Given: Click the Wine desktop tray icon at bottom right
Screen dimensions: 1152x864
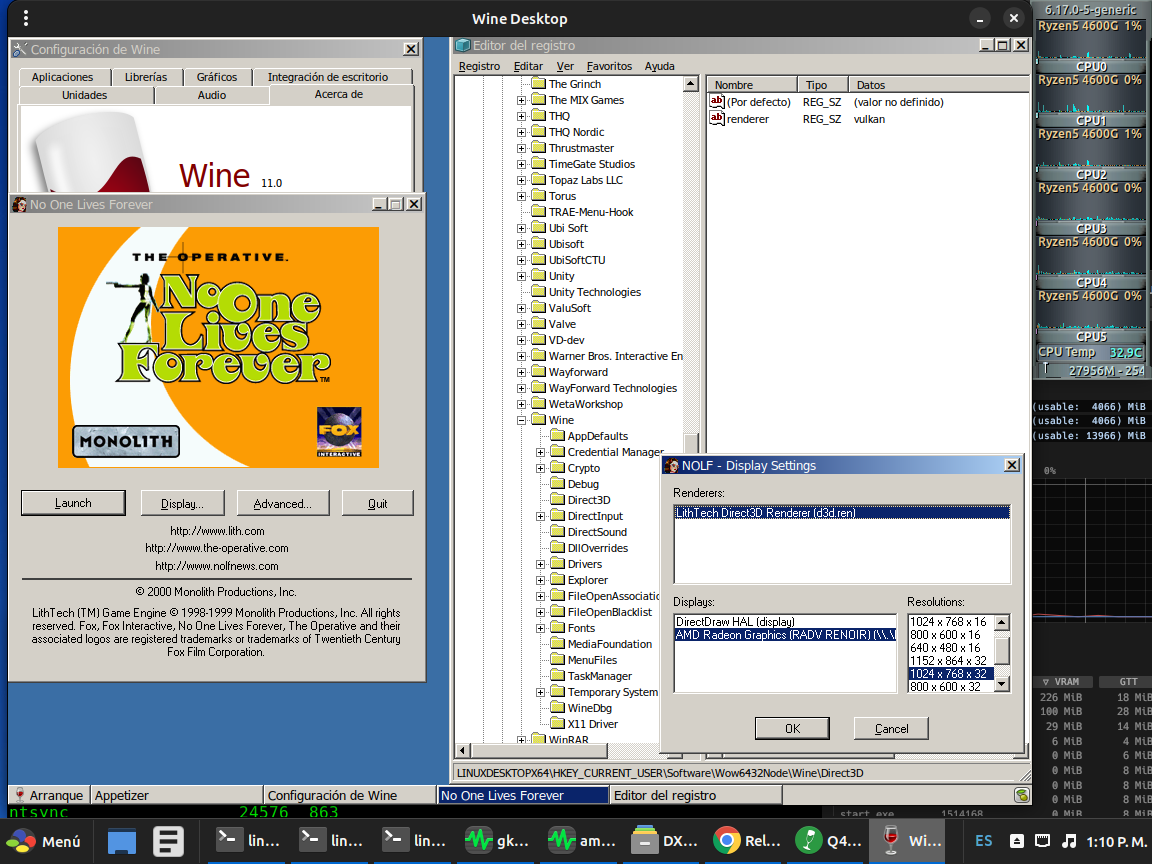Looking at the screenshot, I should (1021, 795).
